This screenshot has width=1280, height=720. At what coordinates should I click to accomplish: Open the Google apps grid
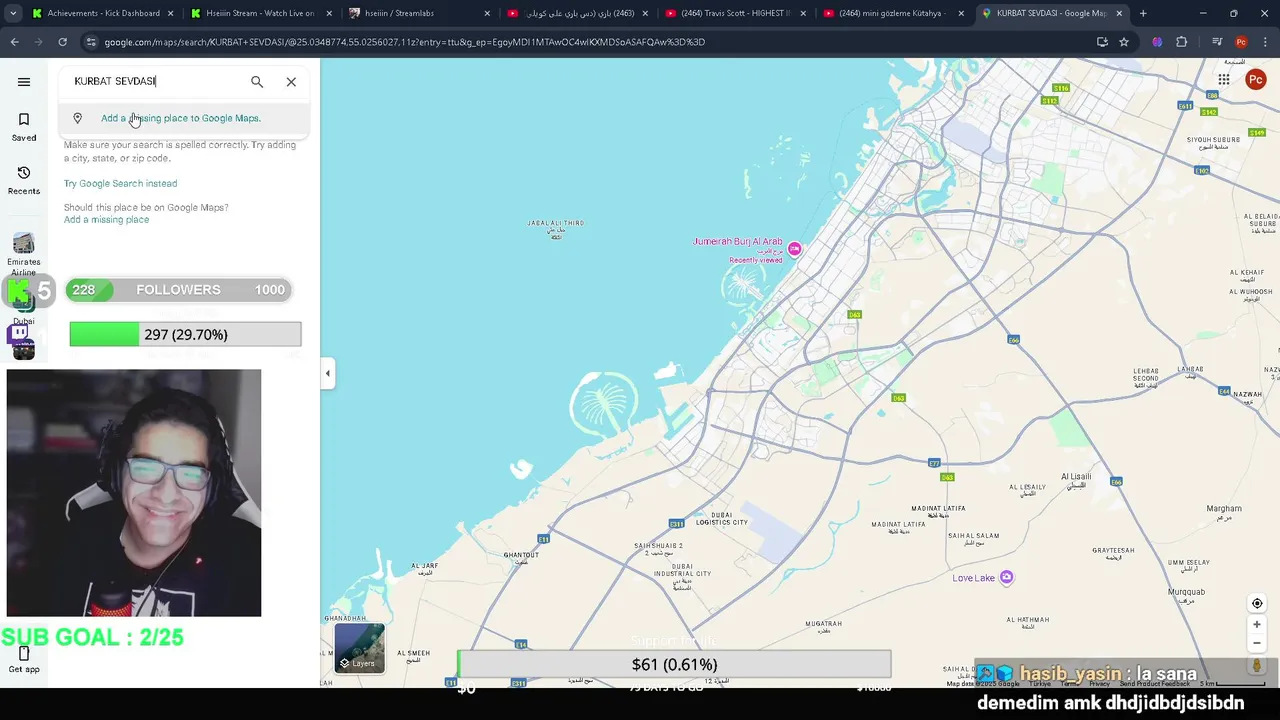[x=1224, y=80]
